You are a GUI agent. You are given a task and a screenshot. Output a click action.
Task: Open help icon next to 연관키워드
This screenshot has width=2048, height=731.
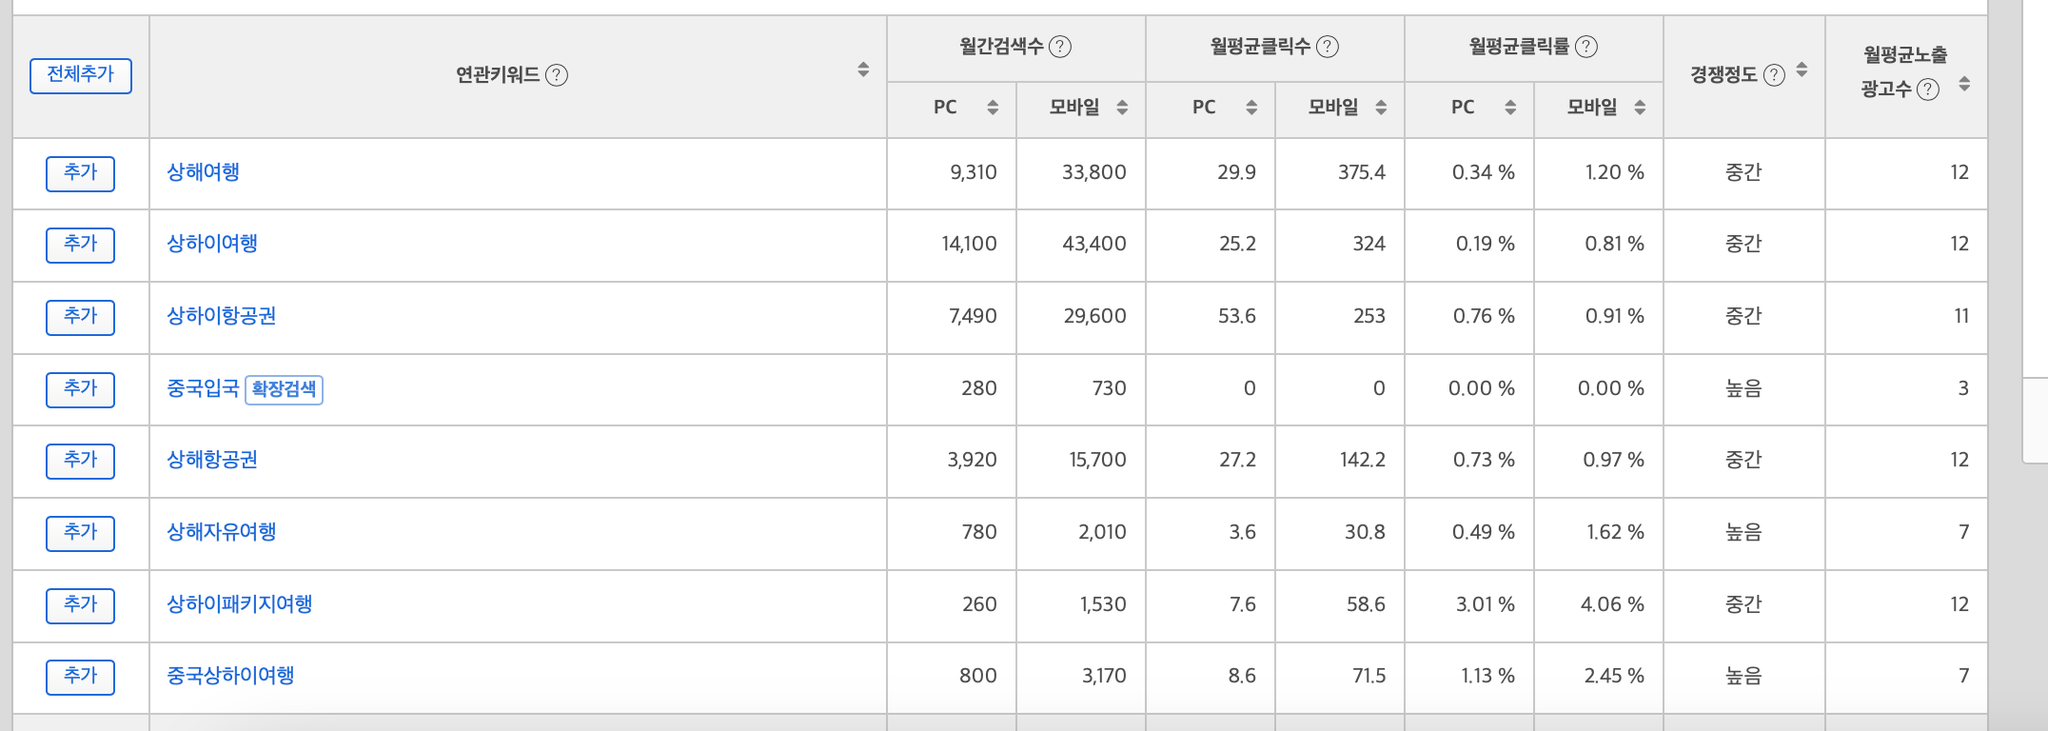pyautogui.click(x=557, y=75)
